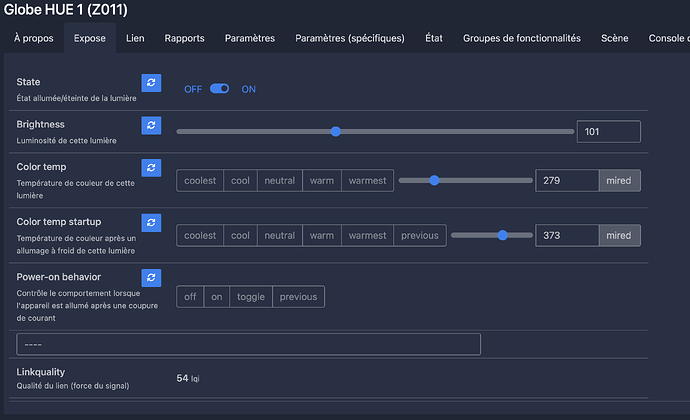Click the Color temp field showing 279
This screenshot has height=420, width=690.
pyautogui.click(x=567, y=181)
